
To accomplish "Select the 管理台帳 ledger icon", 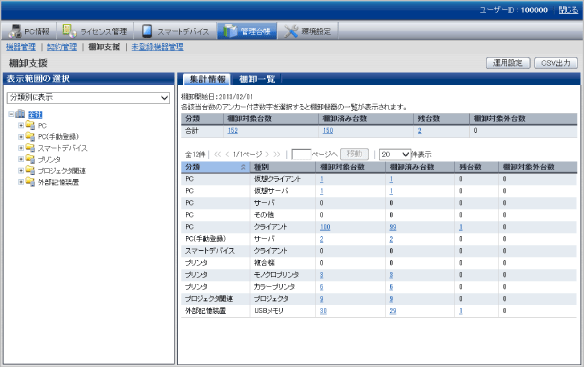I will pyautogui.click(x=230, y=31).
